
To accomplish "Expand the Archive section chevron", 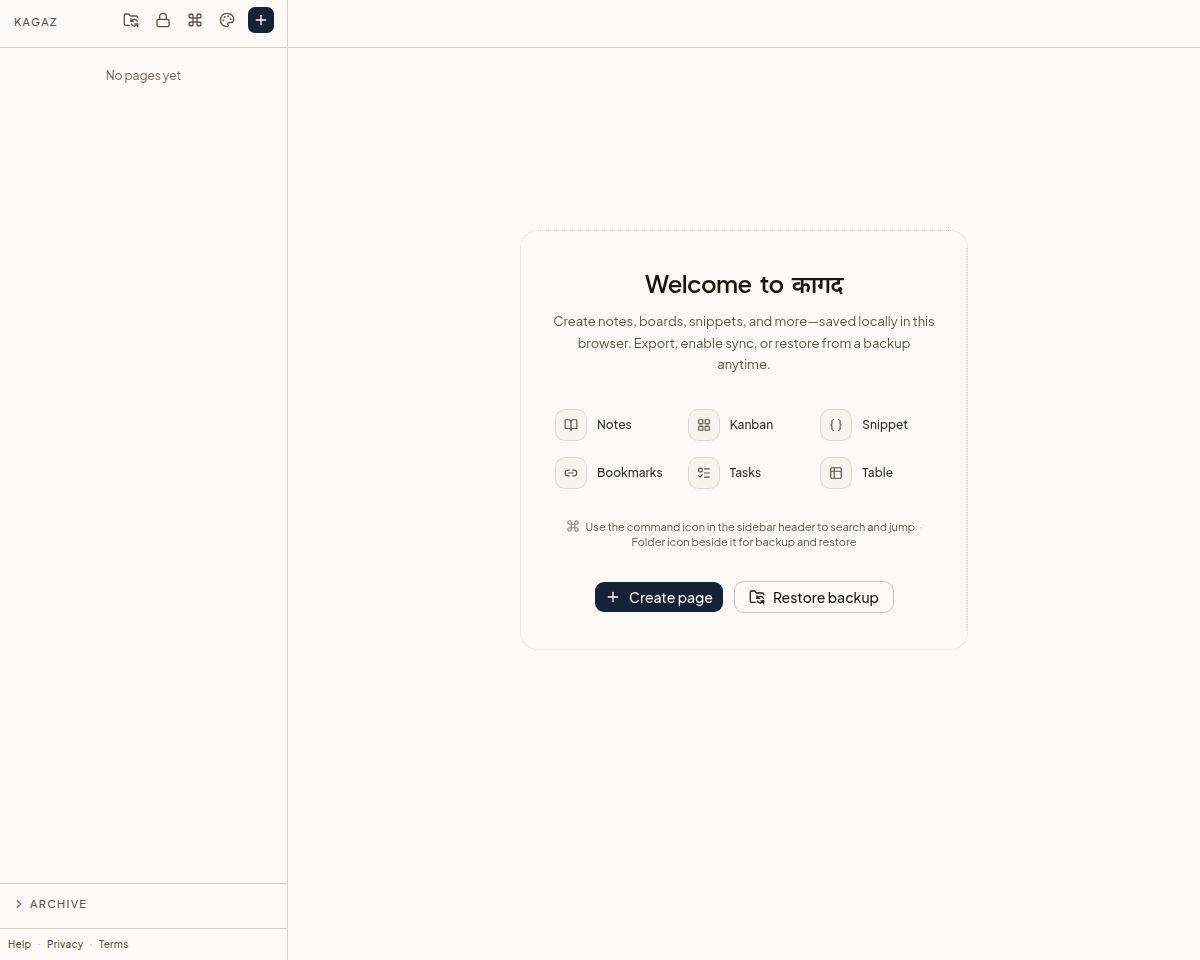I will coord(19,904).
